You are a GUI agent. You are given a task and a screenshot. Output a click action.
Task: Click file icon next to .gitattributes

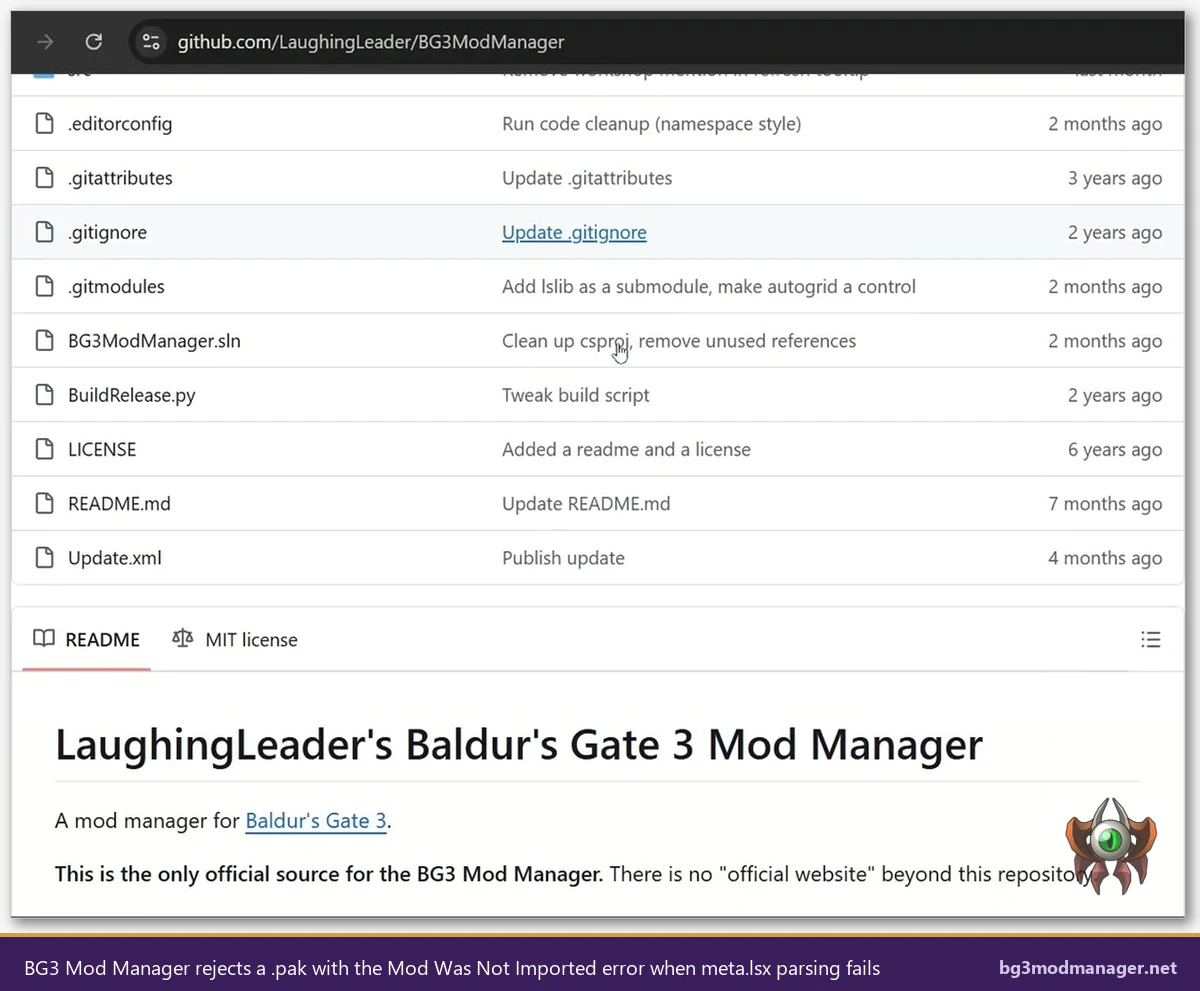point(44,178)
